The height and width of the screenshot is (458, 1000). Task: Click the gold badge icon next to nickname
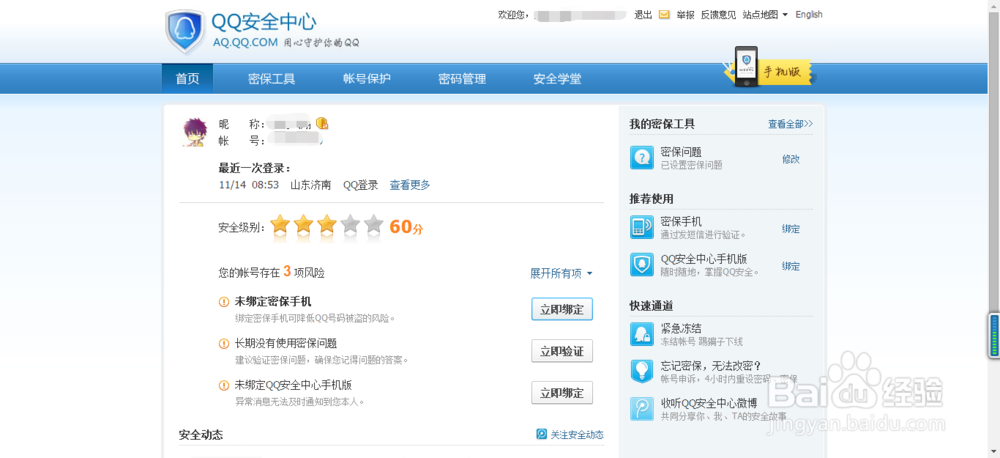click(322, 122)
